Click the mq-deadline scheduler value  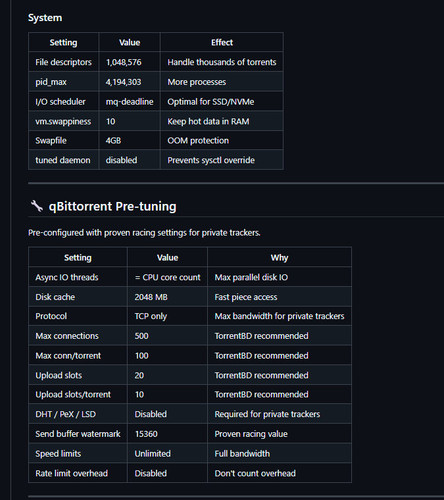pos(130,102)
